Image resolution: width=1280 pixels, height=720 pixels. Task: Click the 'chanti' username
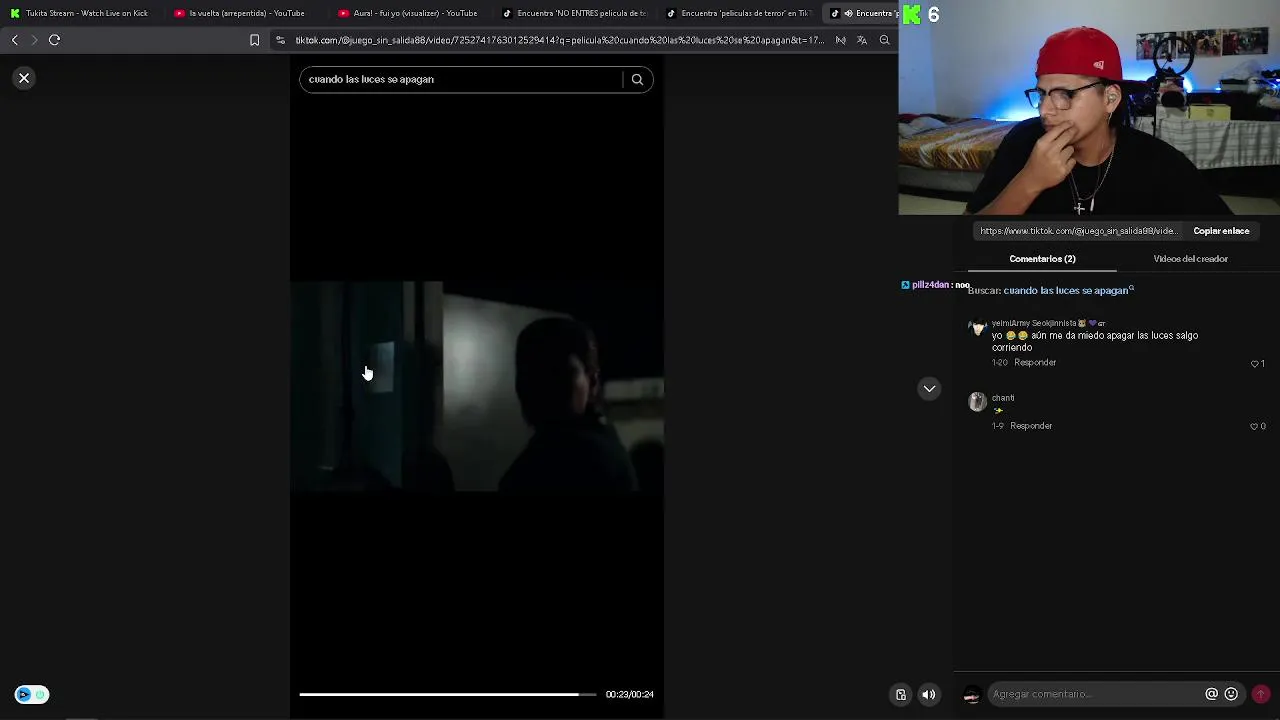[1003, 398]
